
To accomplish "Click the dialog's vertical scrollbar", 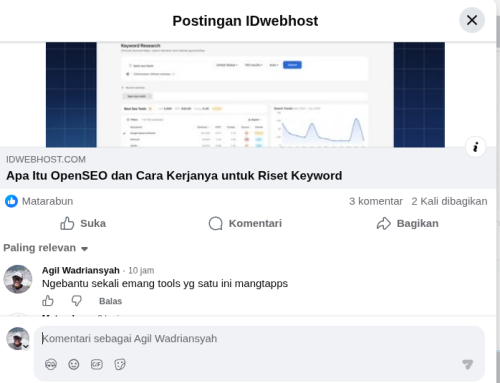I will click(498, 32).
